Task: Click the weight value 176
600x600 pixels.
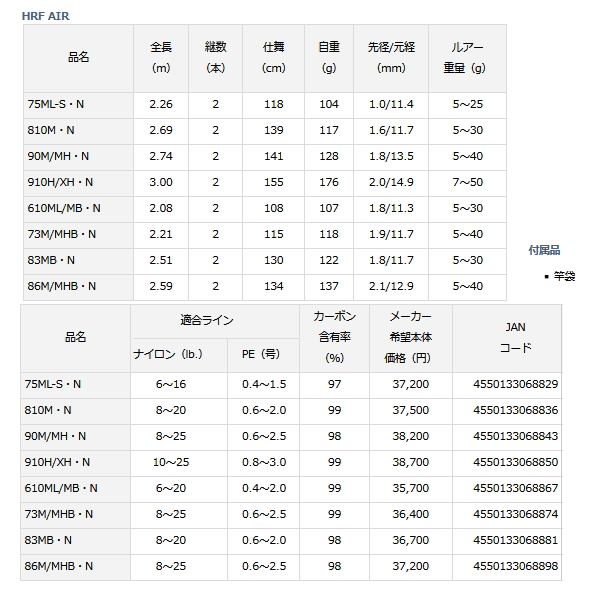Action: coord(329,182)
